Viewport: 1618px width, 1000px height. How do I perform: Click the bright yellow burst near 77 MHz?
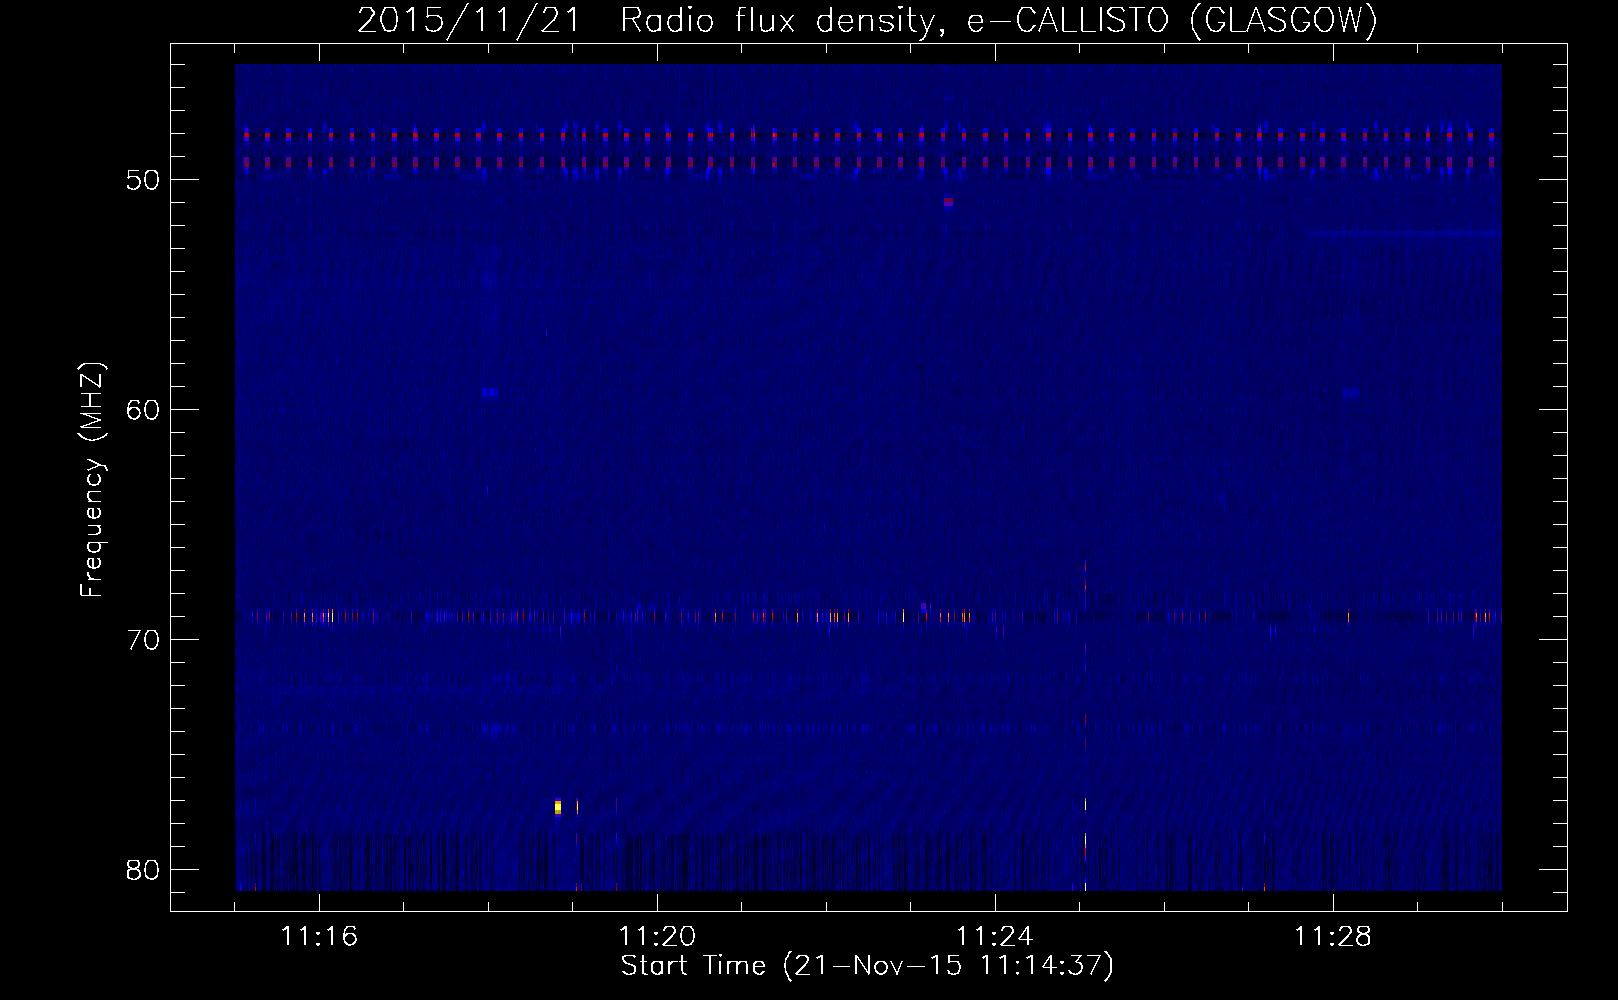pyautogui.click(x=558, y=807)
